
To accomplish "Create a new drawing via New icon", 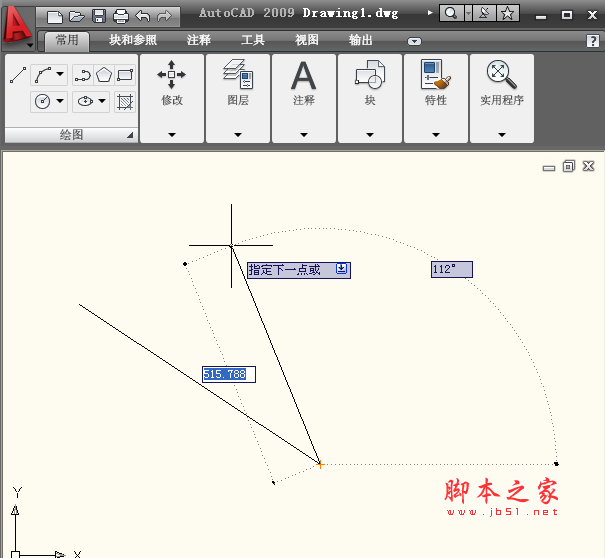I will pyautogui.click(x=54, y=17).
